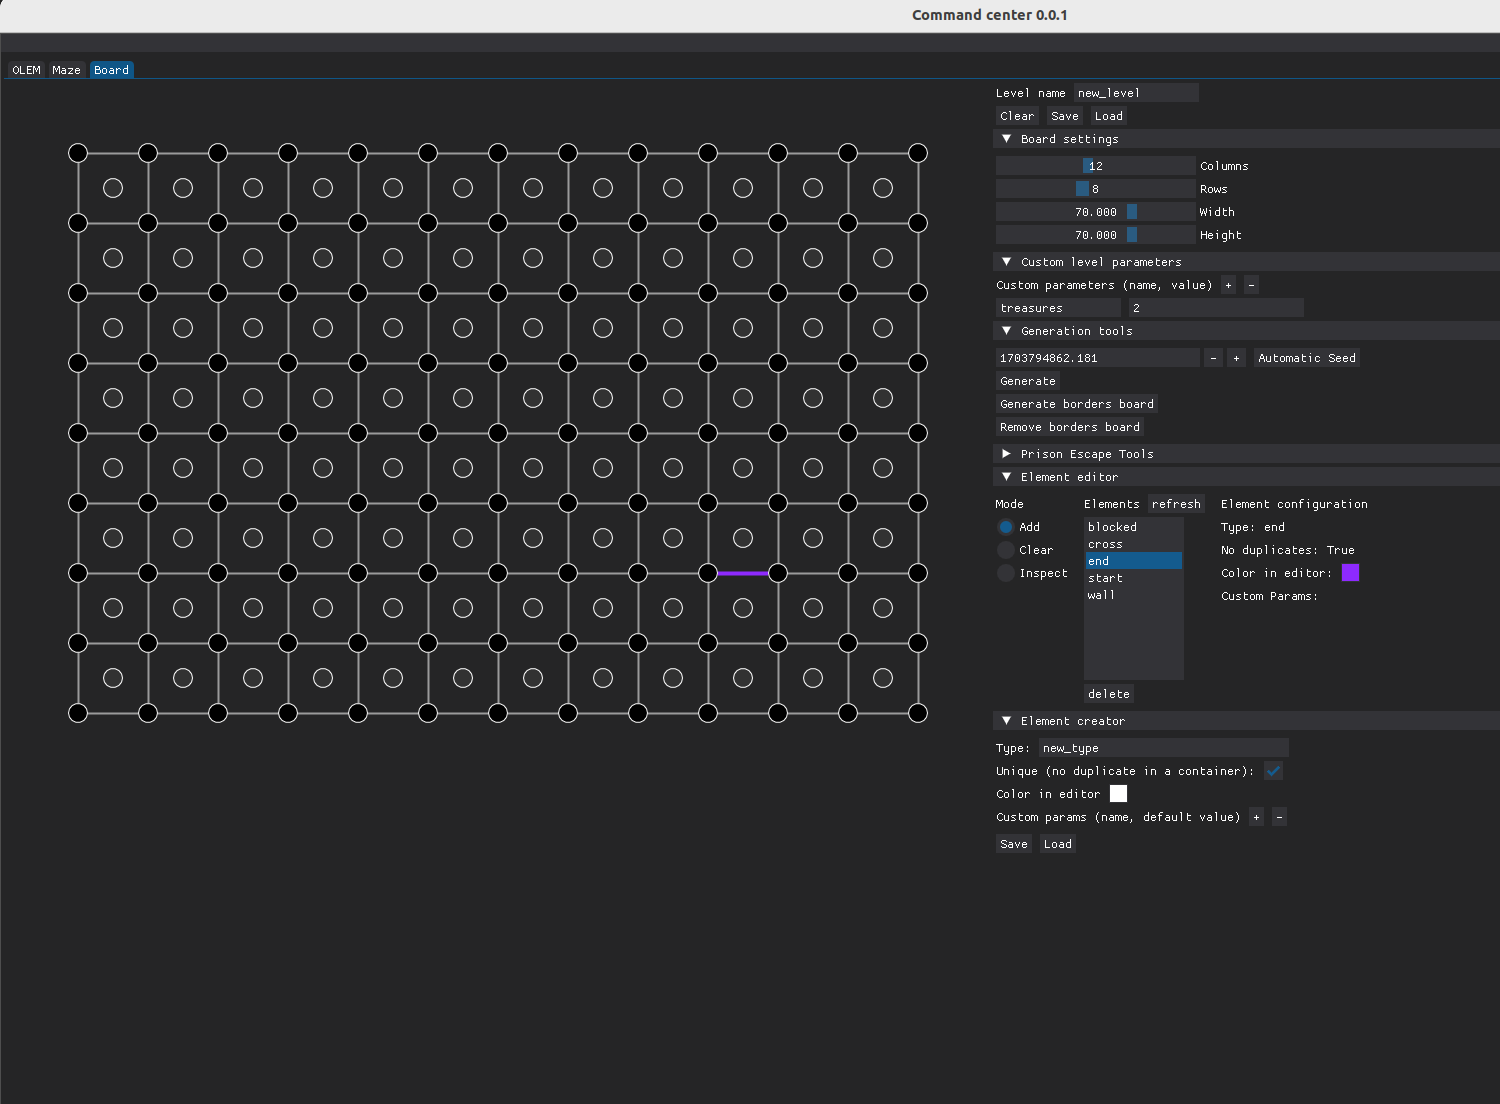Remove a custom param in Element creator
Screen dimensions: 1500x1104
tap(1279, 817)
